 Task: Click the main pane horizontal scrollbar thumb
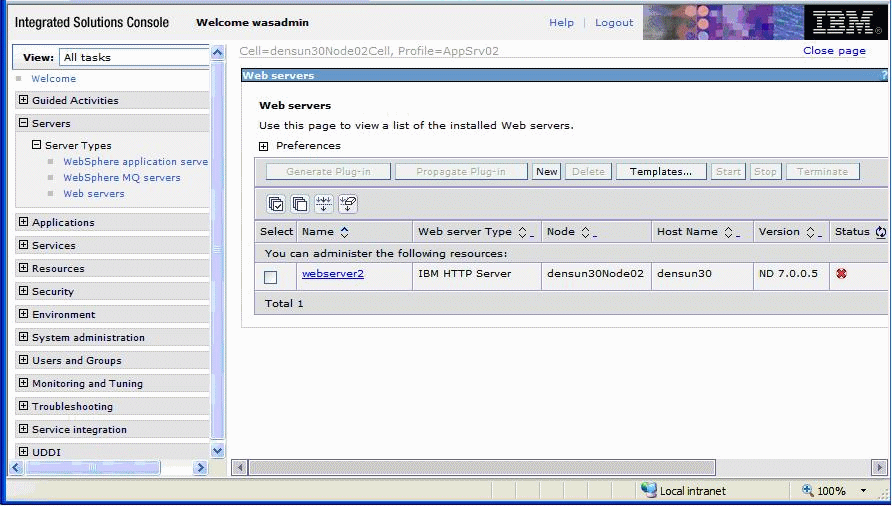[x=482, y=467]
